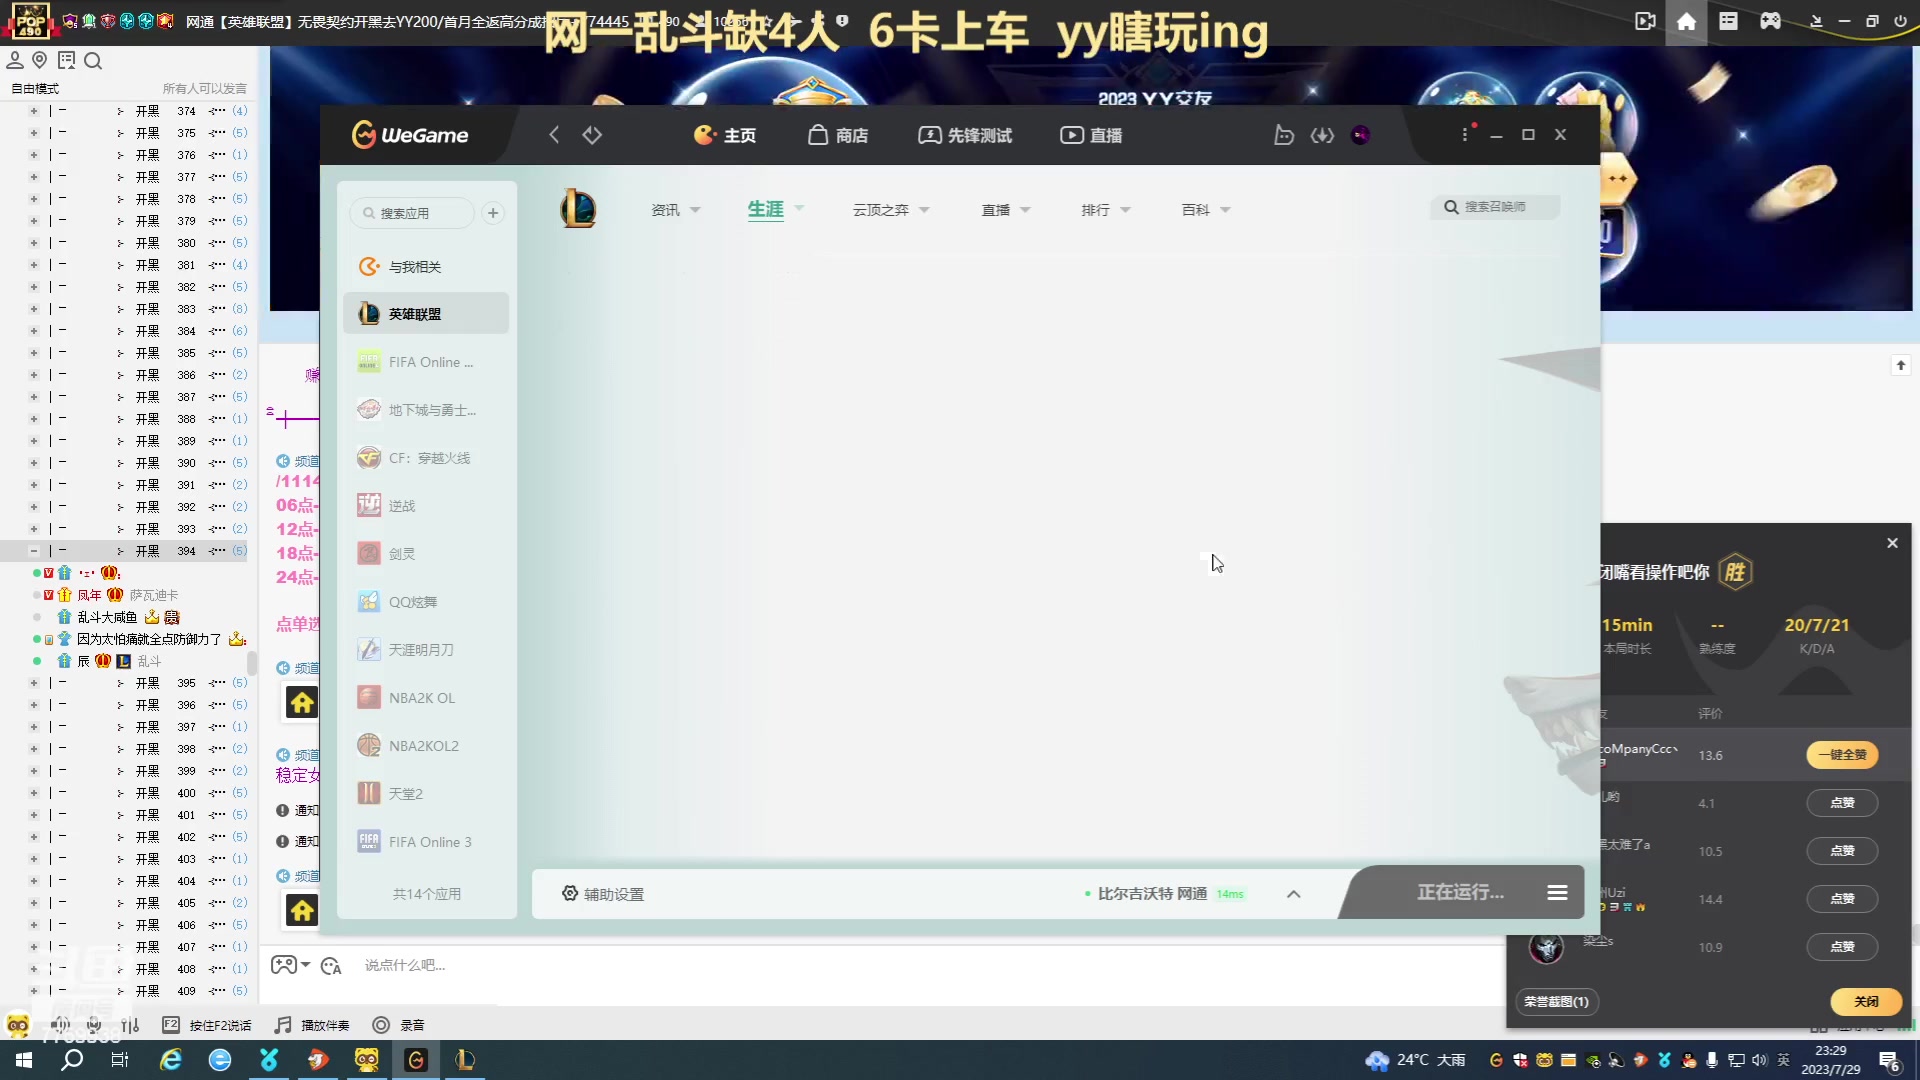Open the WeGame 商店 store tab
The height and width of the screenshot is (1080, 1920).
click(838, 135)
